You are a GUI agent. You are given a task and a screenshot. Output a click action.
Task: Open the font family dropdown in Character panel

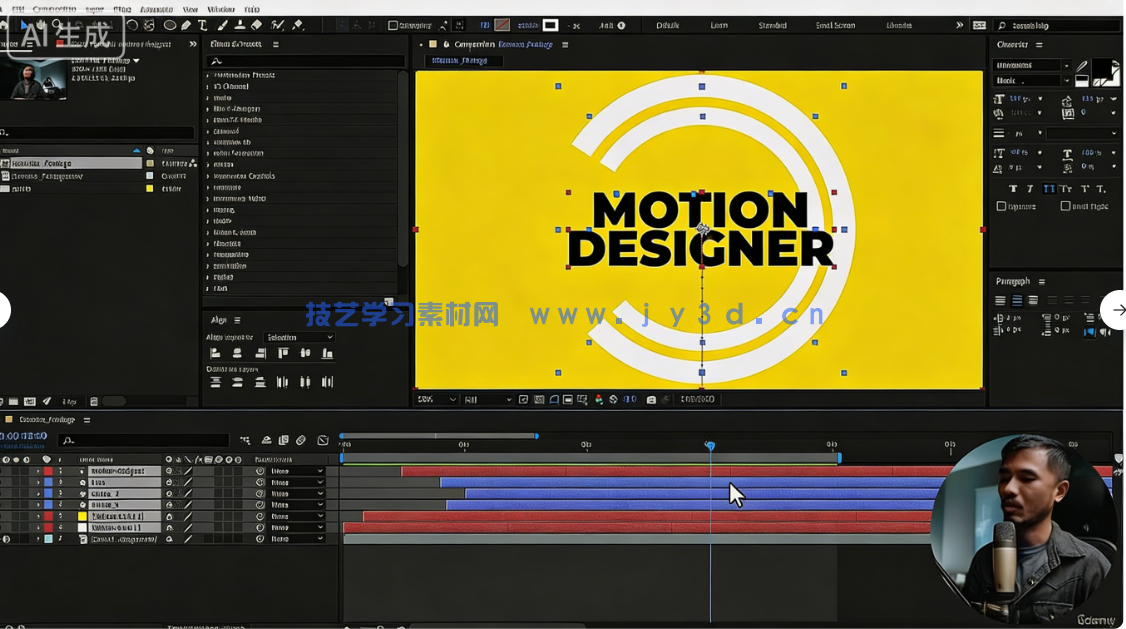[x=1030, y=64]
